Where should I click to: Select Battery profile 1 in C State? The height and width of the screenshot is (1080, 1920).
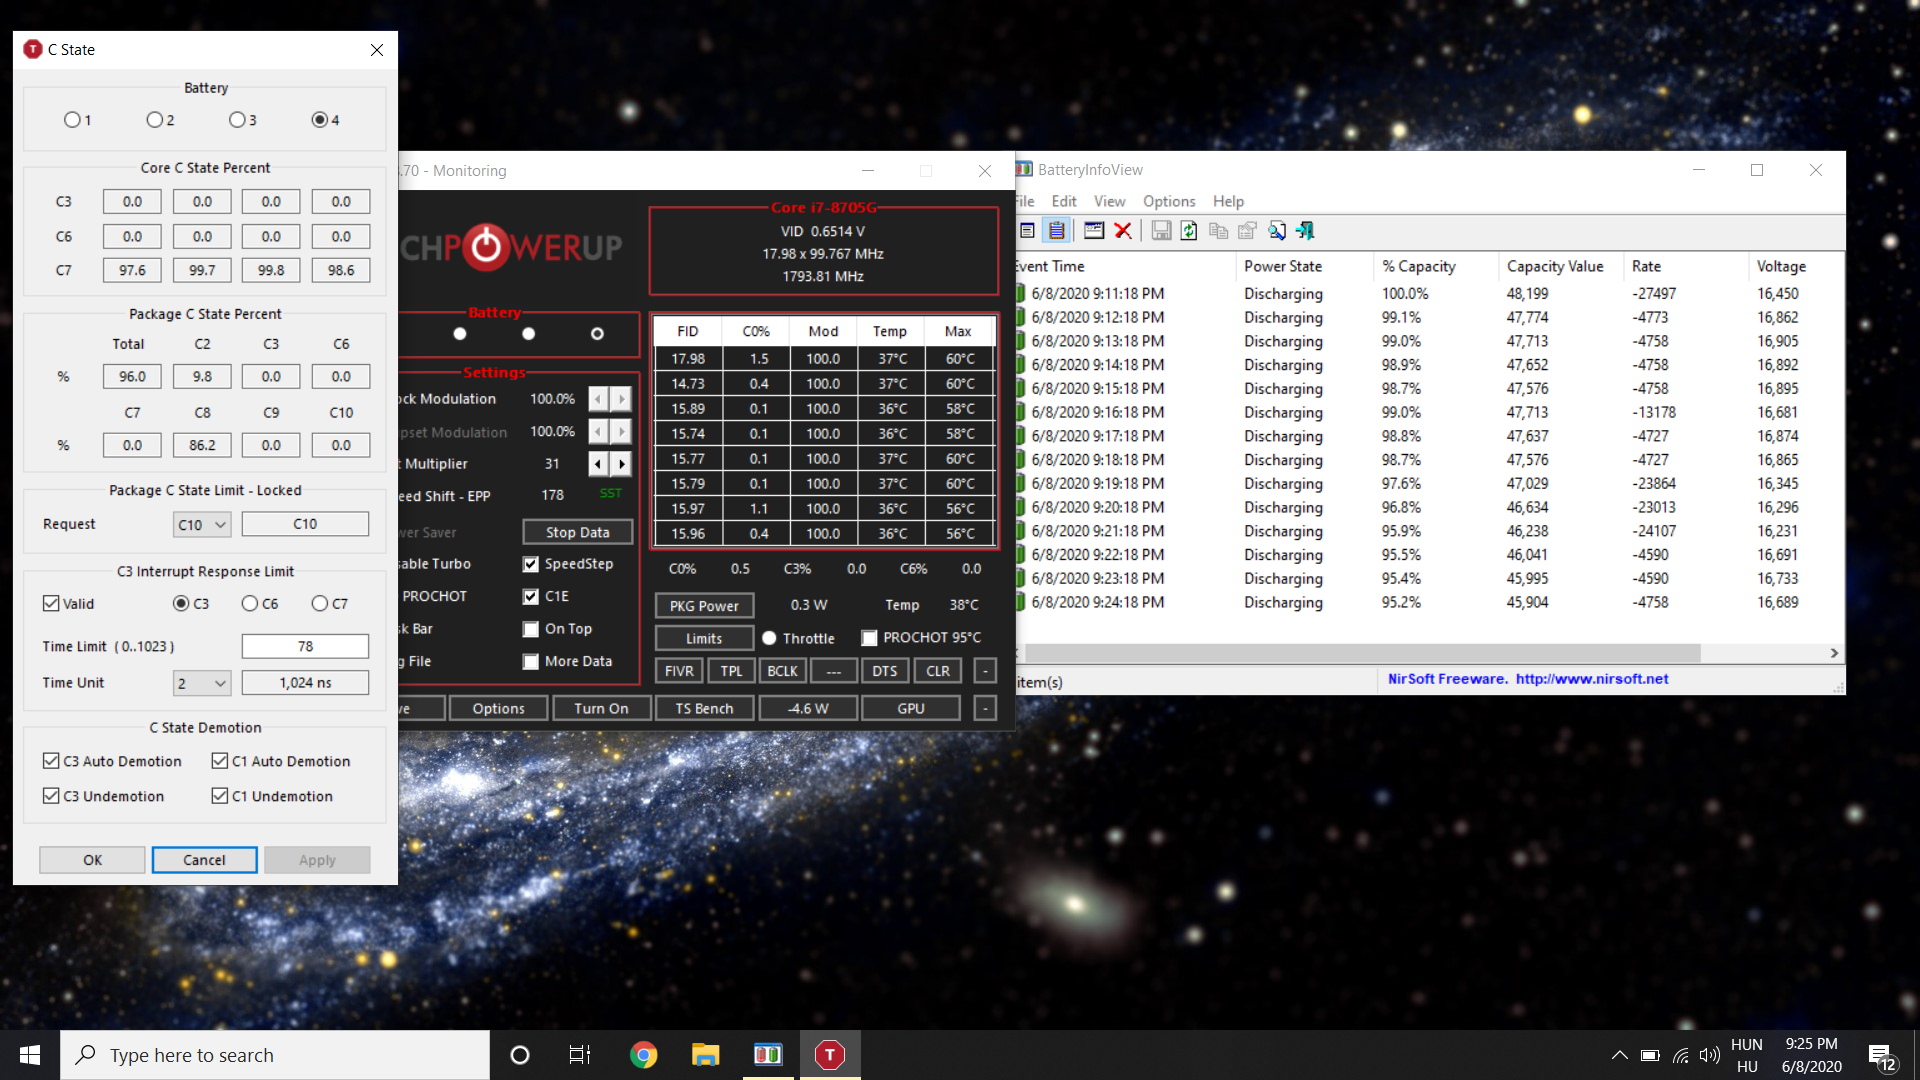coord(72,120)
